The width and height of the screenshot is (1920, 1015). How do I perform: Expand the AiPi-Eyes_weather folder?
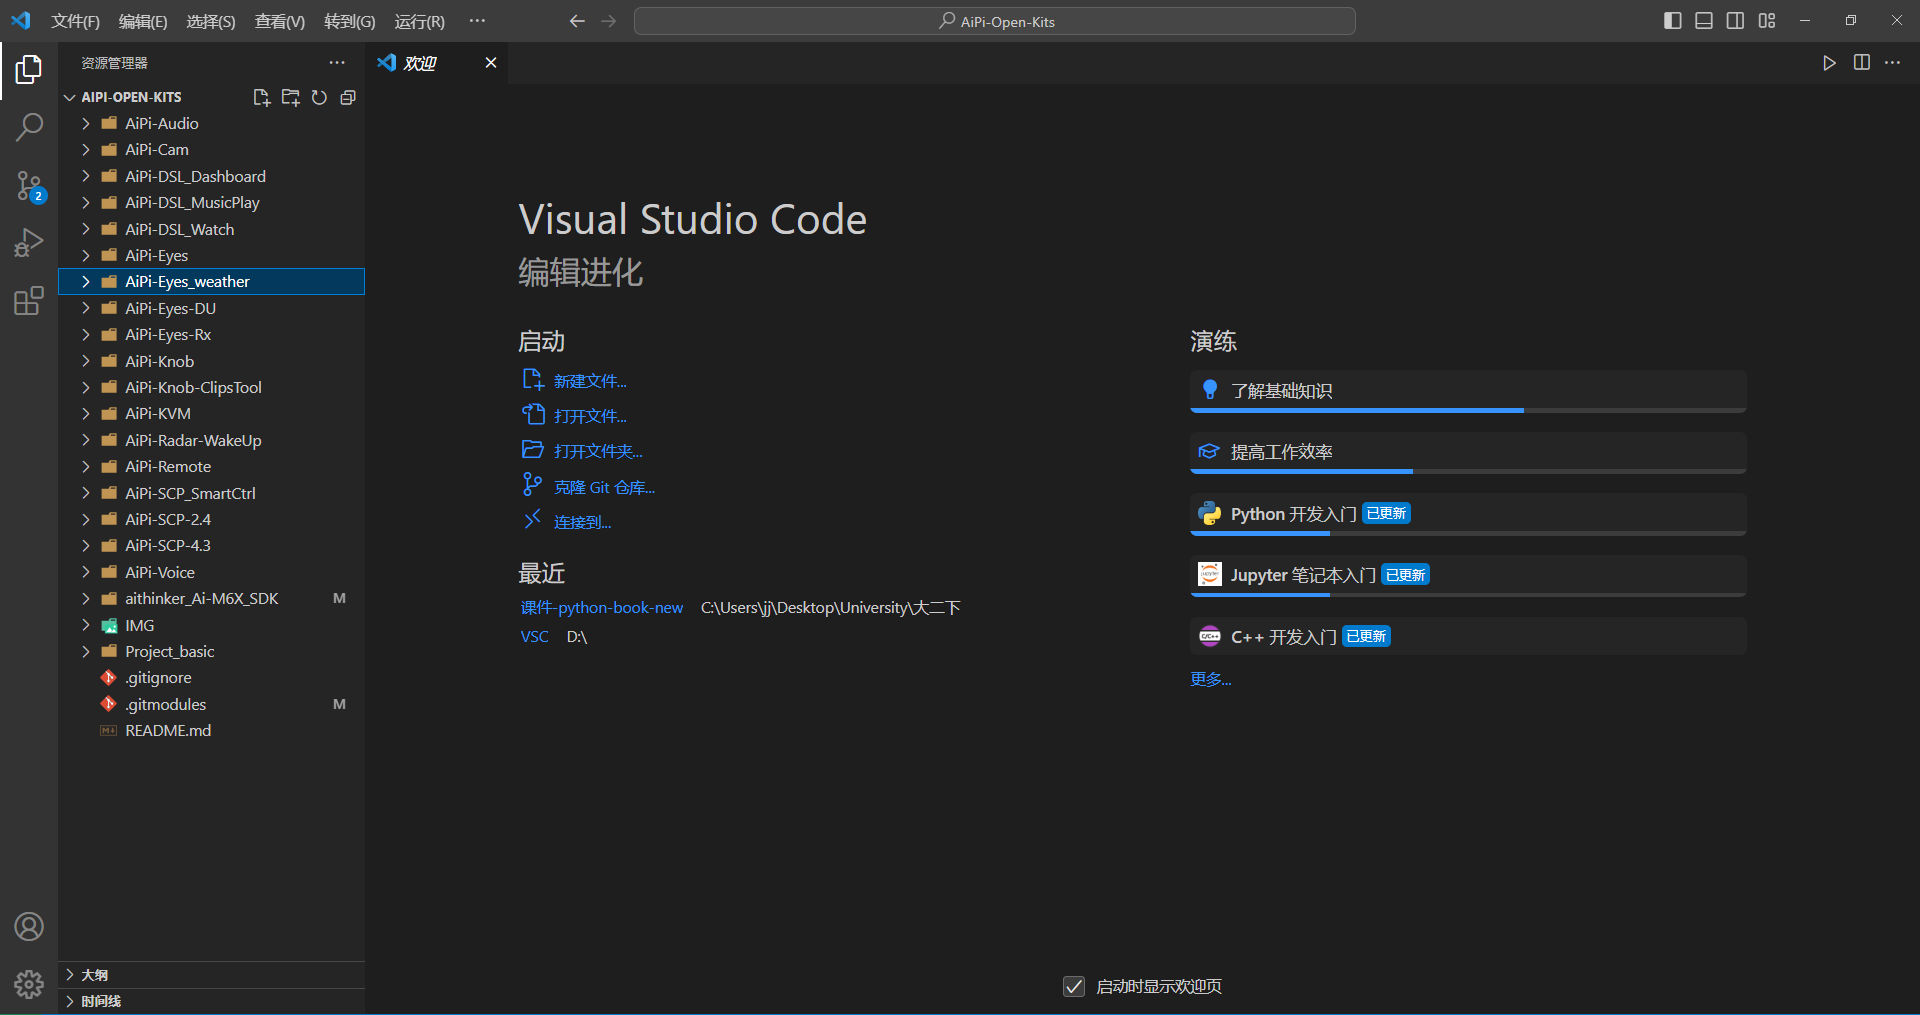[212, 282]
